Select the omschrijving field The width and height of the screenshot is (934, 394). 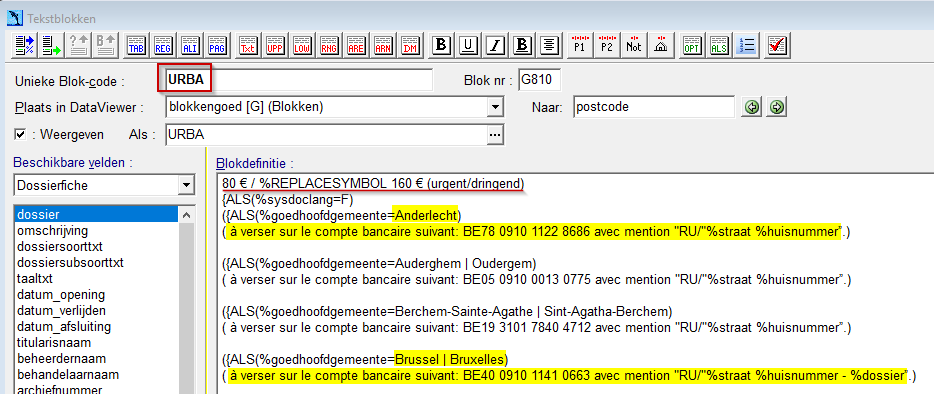(x=52, y=230)
